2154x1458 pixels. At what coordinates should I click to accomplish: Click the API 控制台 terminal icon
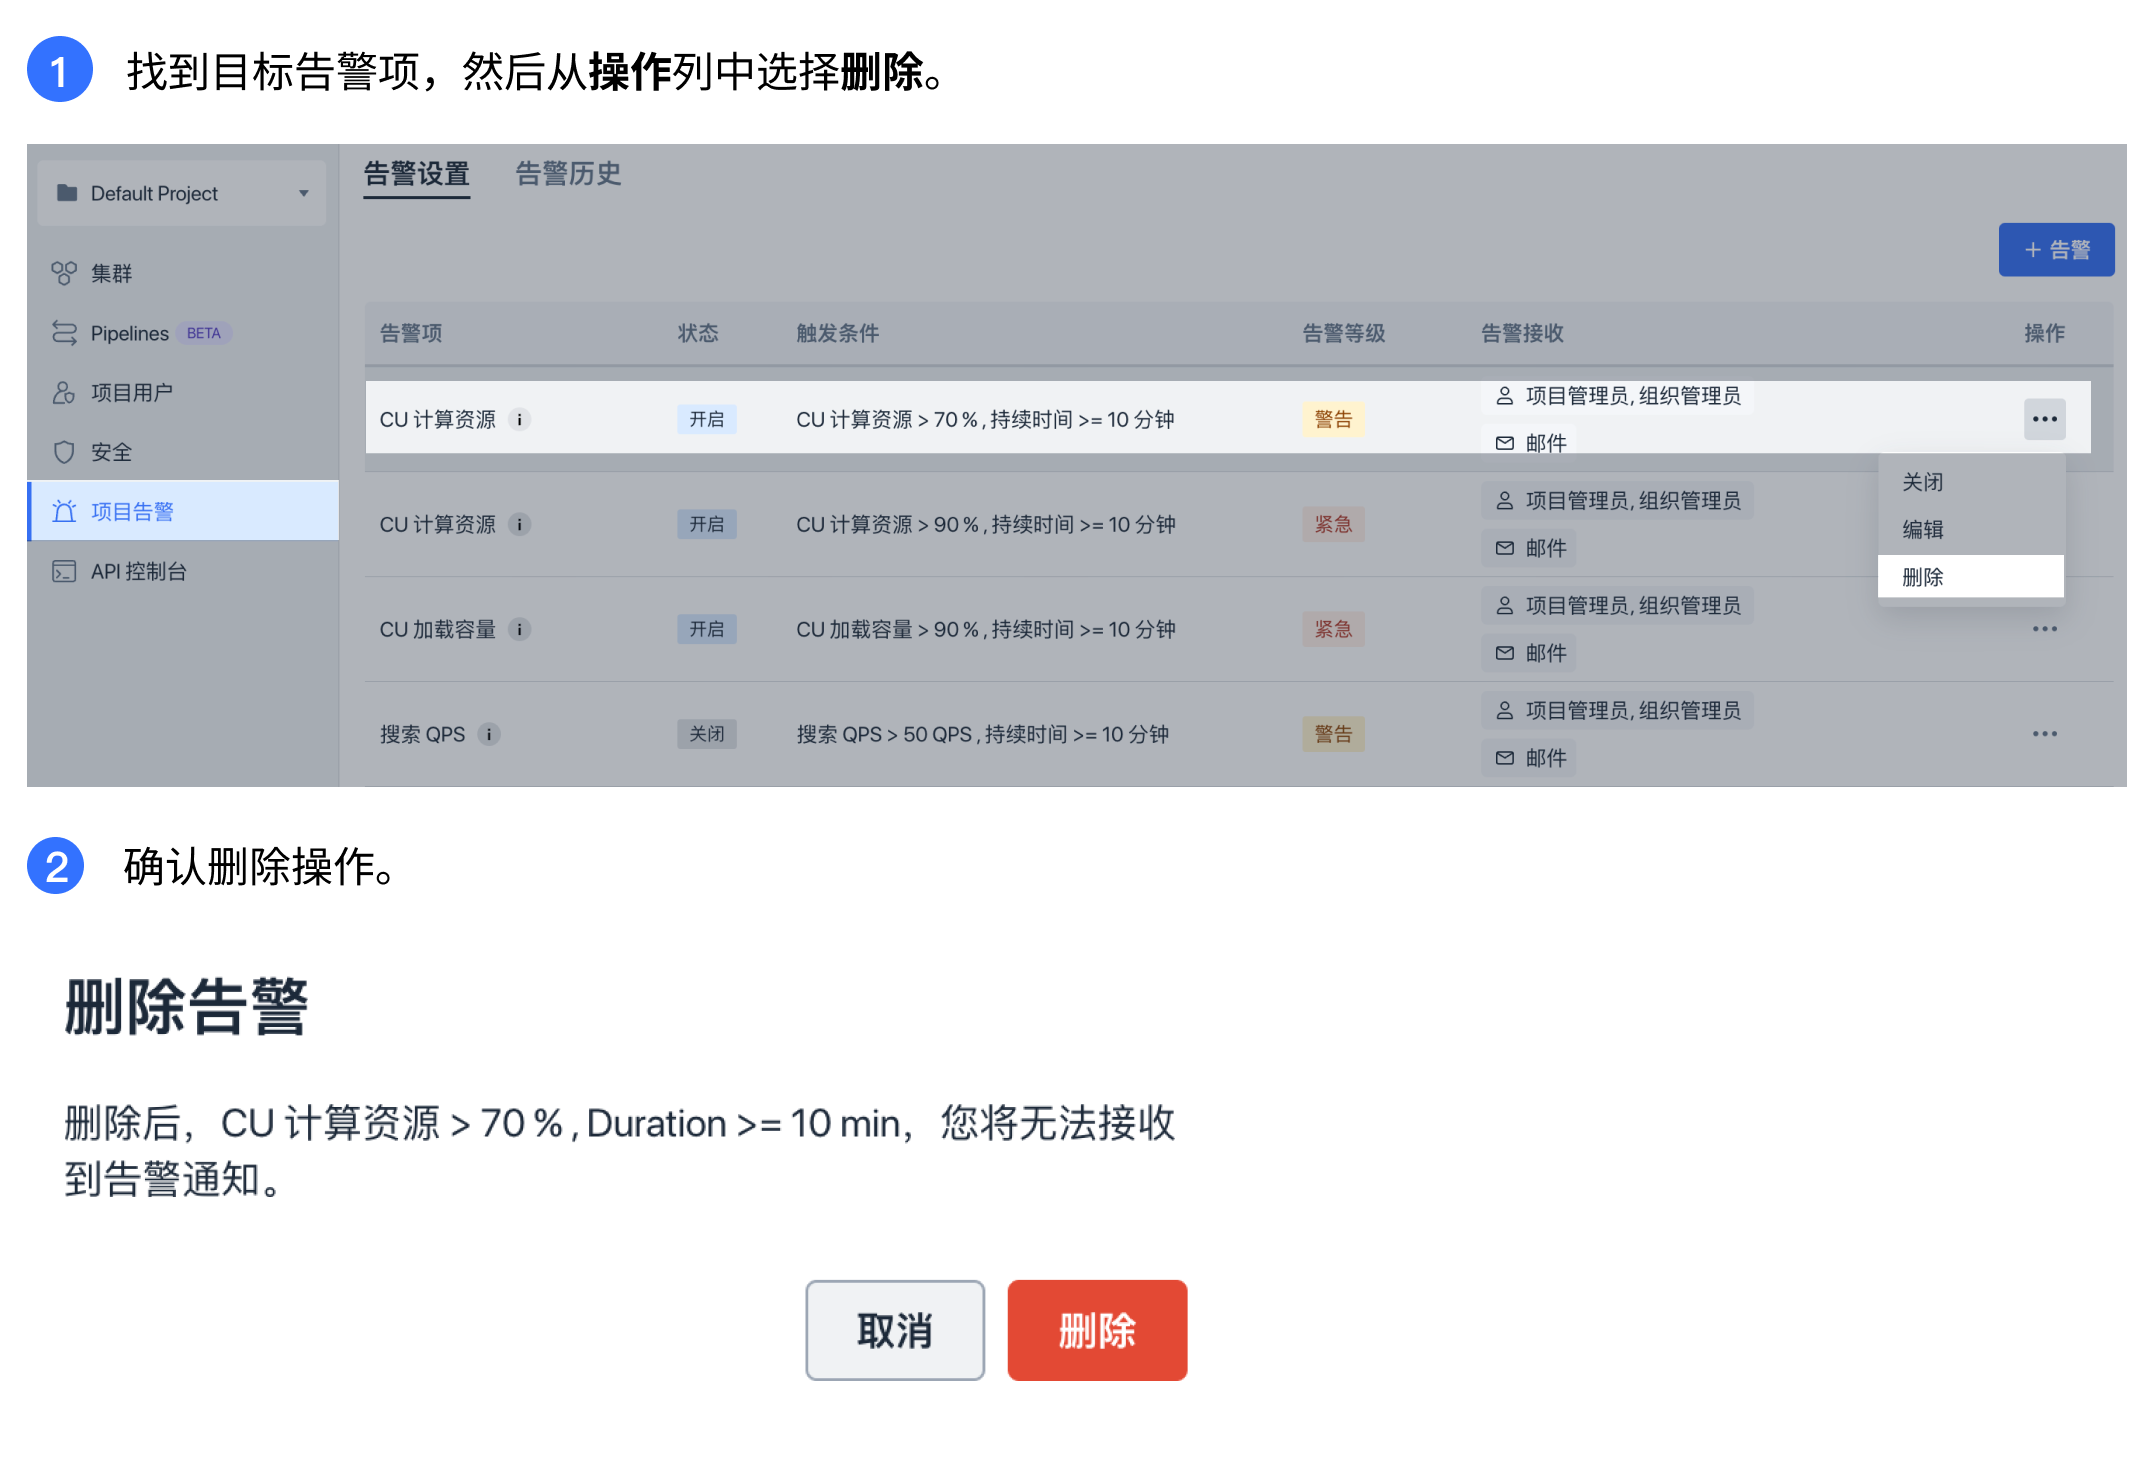(64, 571)
